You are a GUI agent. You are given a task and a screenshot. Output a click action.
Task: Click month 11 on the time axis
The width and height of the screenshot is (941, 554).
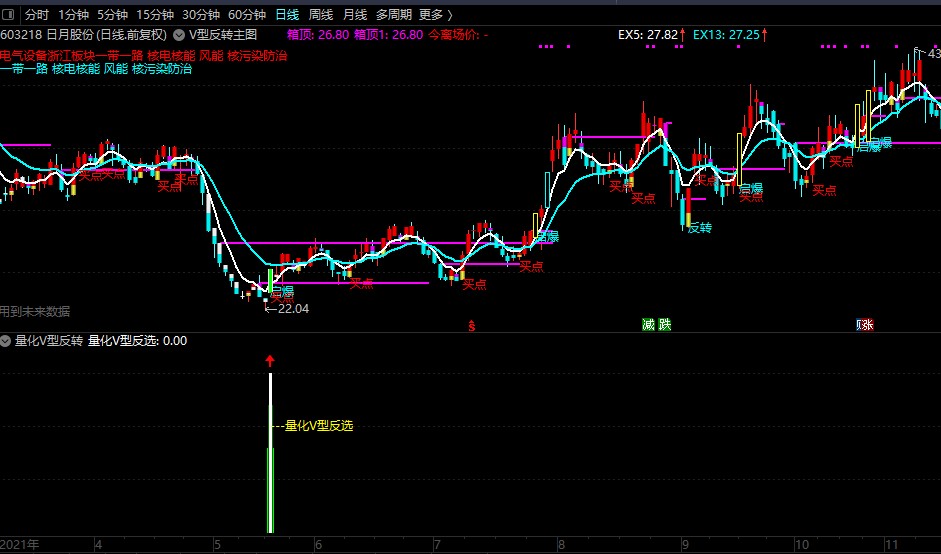tap(892, 545)
